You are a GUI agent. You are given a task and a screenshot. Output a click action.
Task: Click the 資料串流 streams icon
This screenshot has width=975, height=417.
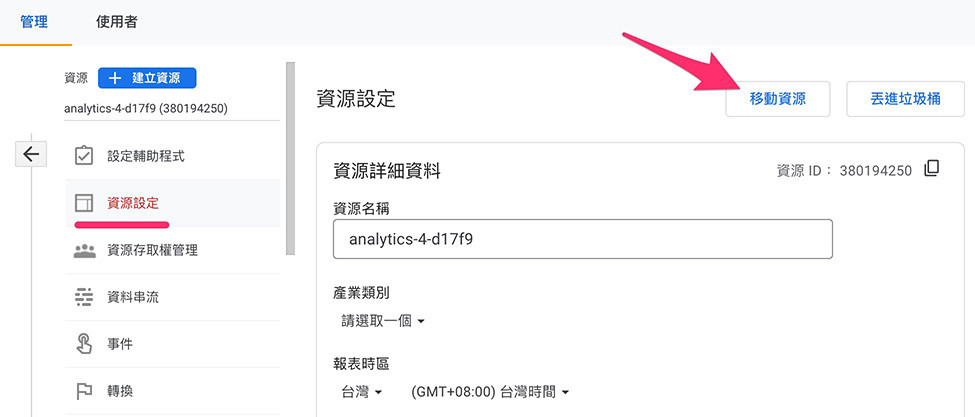[84, 297]
